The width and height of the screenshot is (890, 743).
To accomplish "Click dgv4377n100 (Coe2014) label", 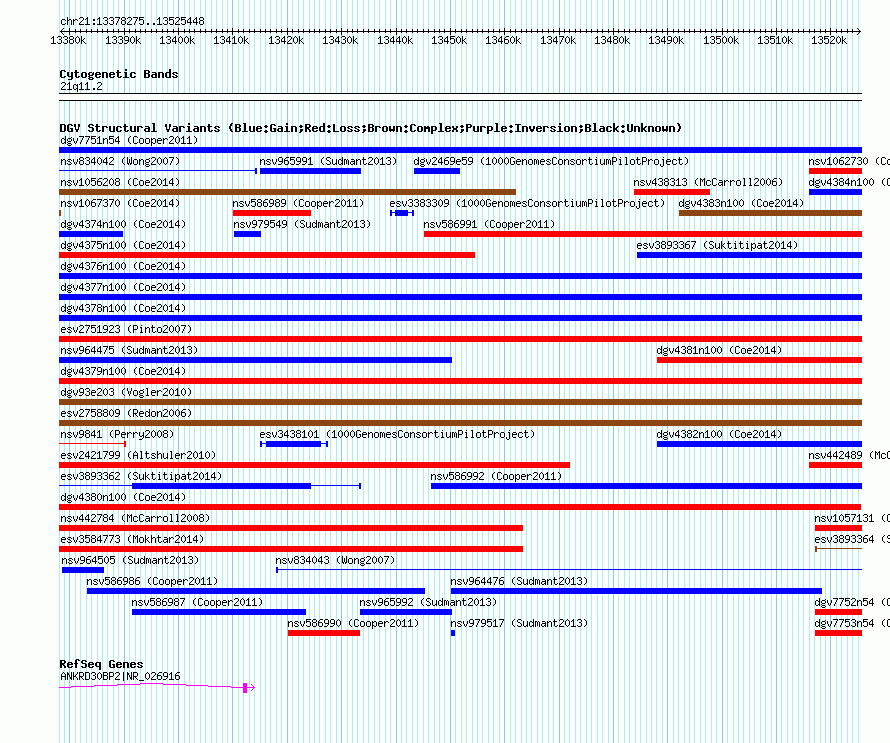I will 123,287.
